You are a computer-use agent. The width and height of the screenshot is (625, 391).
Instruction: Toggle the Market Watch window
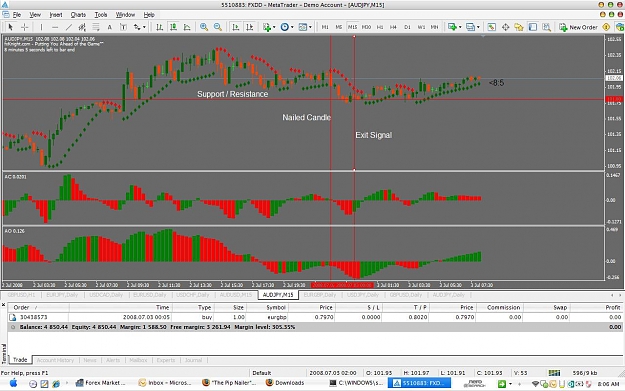click(x=491, y=27)
